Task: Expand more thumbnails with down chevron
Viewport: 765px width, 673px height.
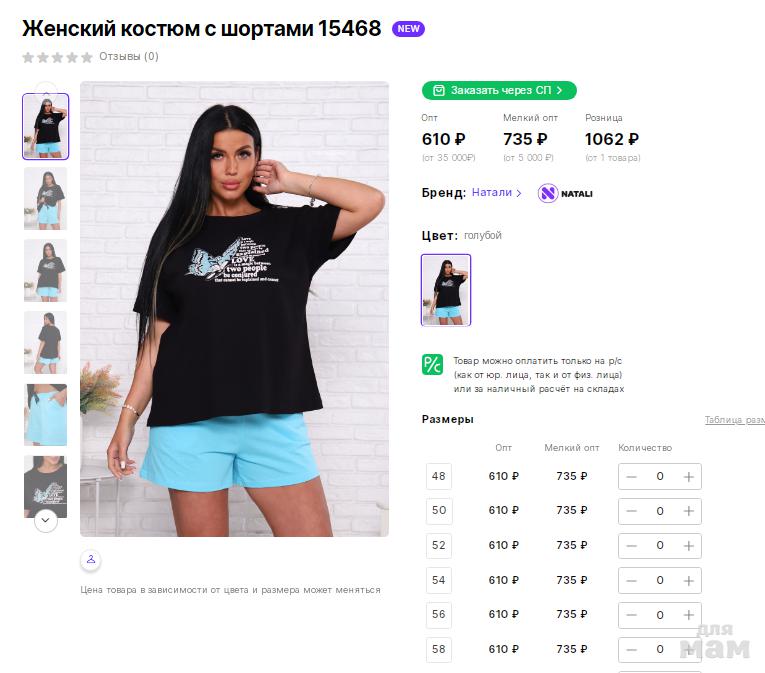Action: click(45, 520)
